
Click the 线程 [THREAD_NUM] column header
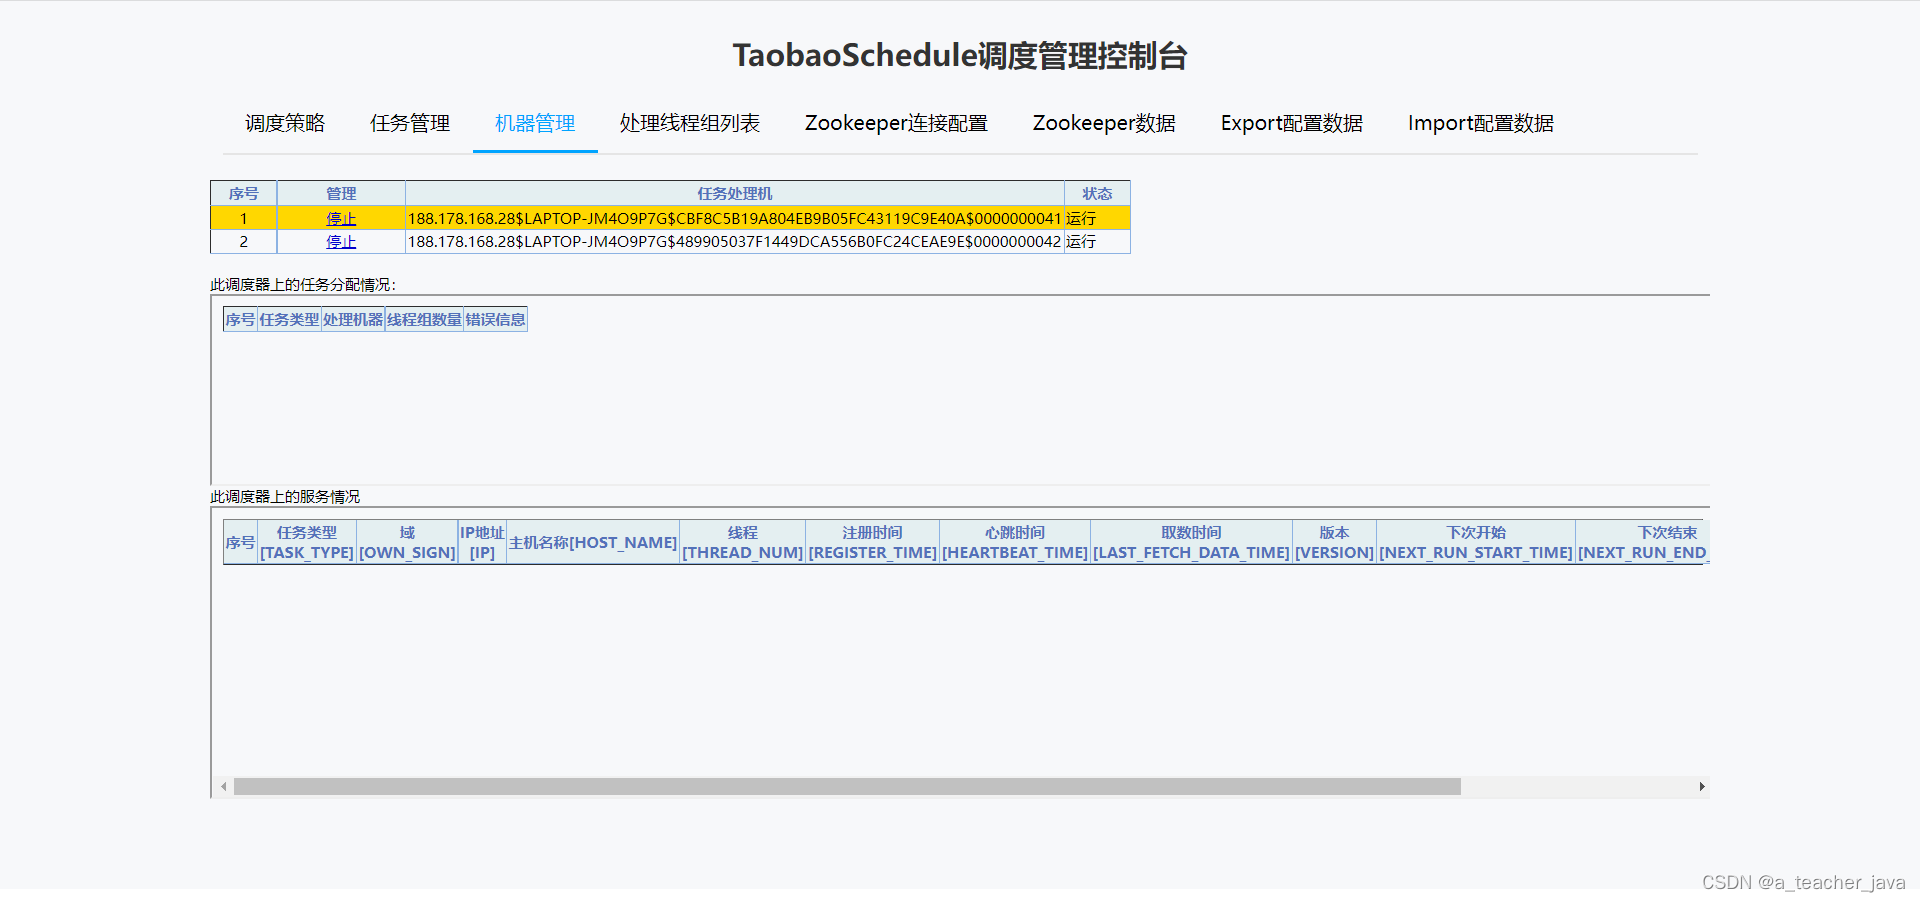743,542
